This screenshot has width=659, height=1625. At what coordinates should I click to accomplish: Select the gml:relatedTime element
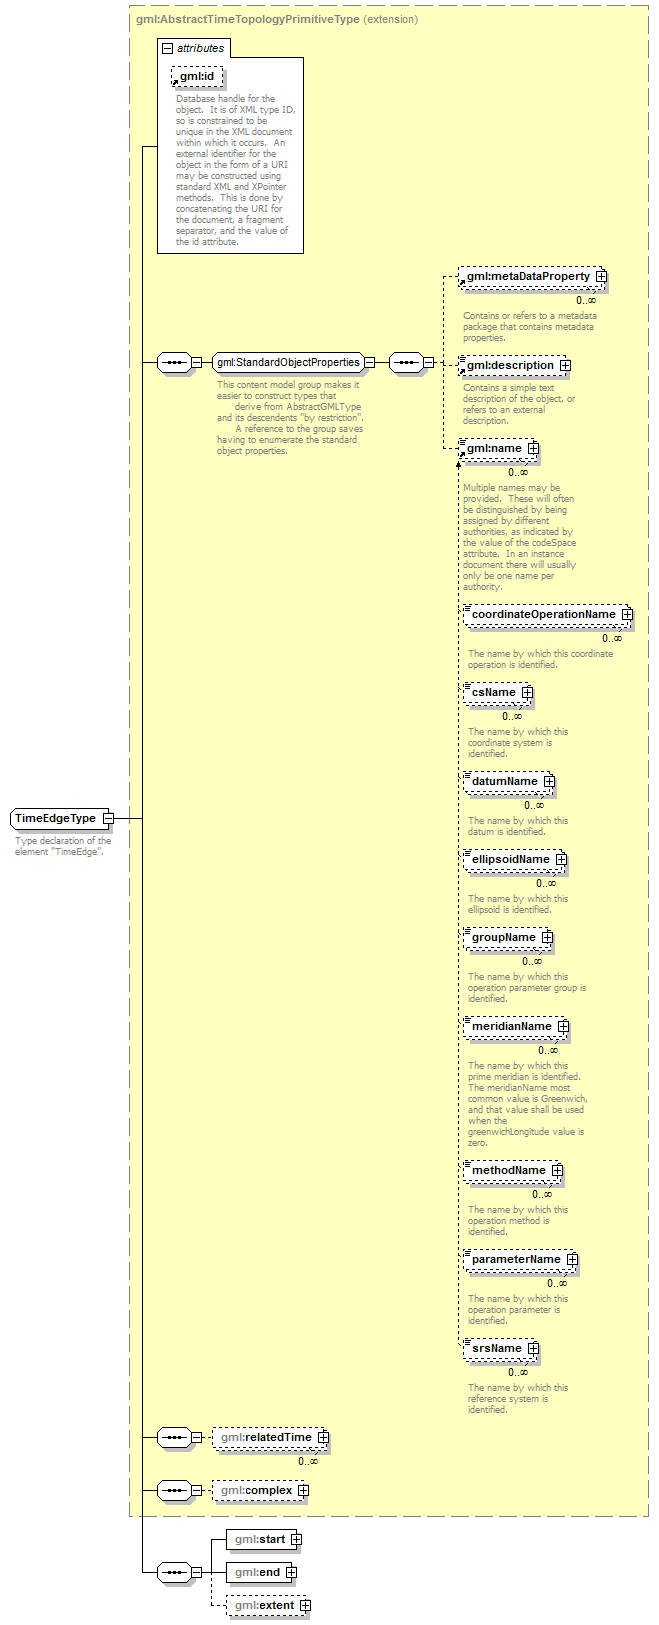pos(265,1438)
